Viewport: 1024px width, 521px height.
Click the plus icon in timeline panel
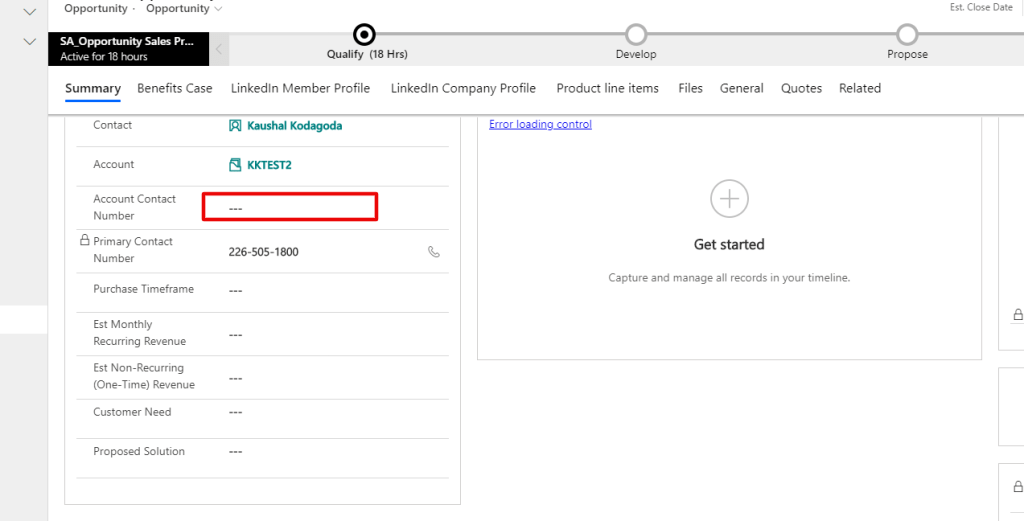729,199
